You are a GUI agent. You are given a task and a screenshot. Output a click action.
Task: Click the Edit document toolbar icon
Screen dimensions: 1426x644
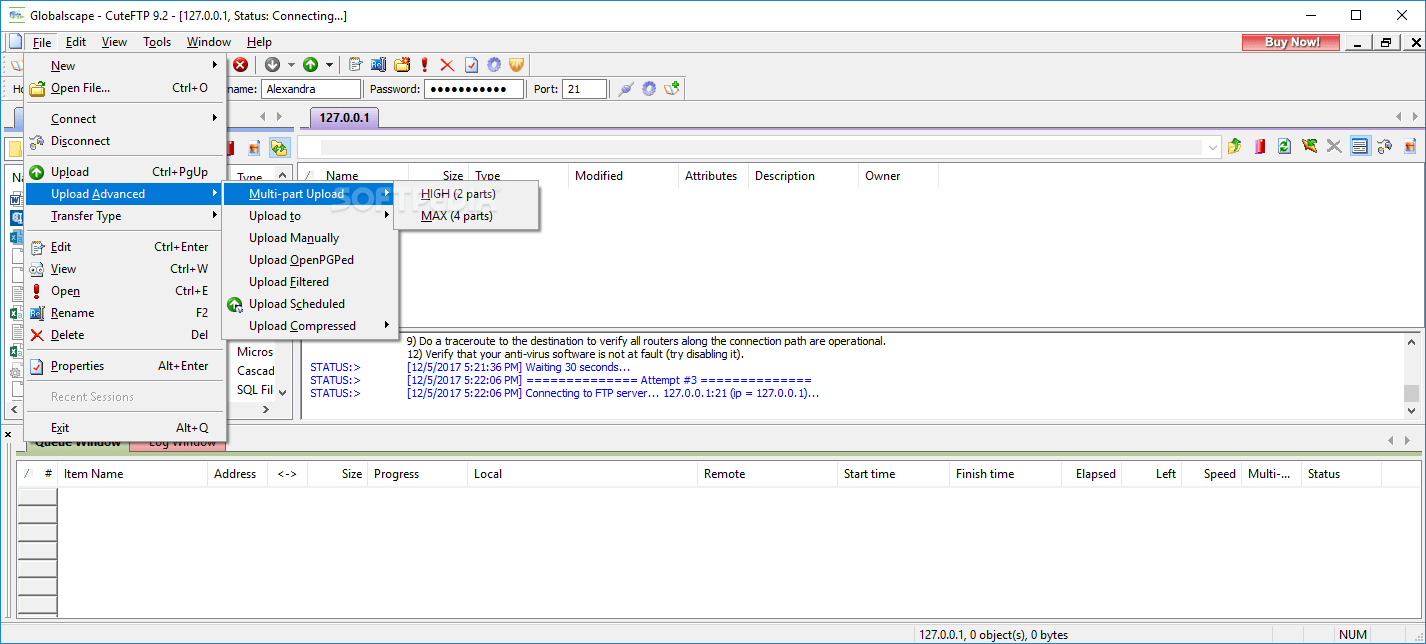coord(355,65)
